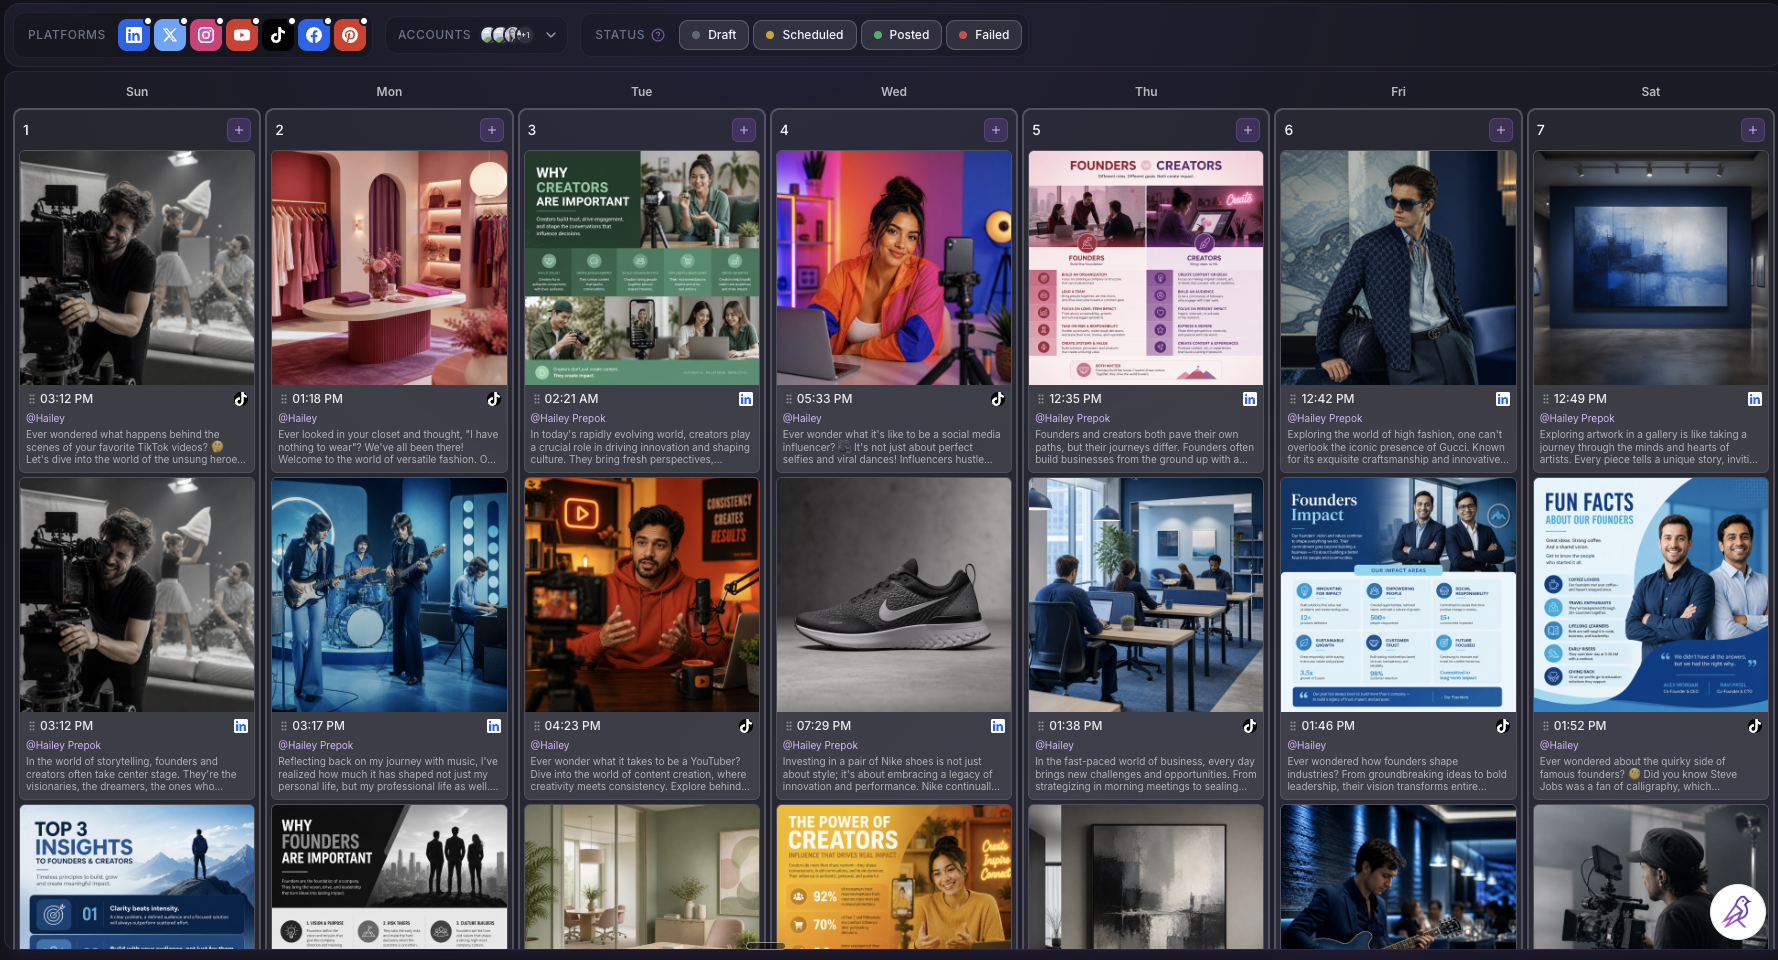Click TikTok icon on the 01:46 PM post

point(1502,726)
